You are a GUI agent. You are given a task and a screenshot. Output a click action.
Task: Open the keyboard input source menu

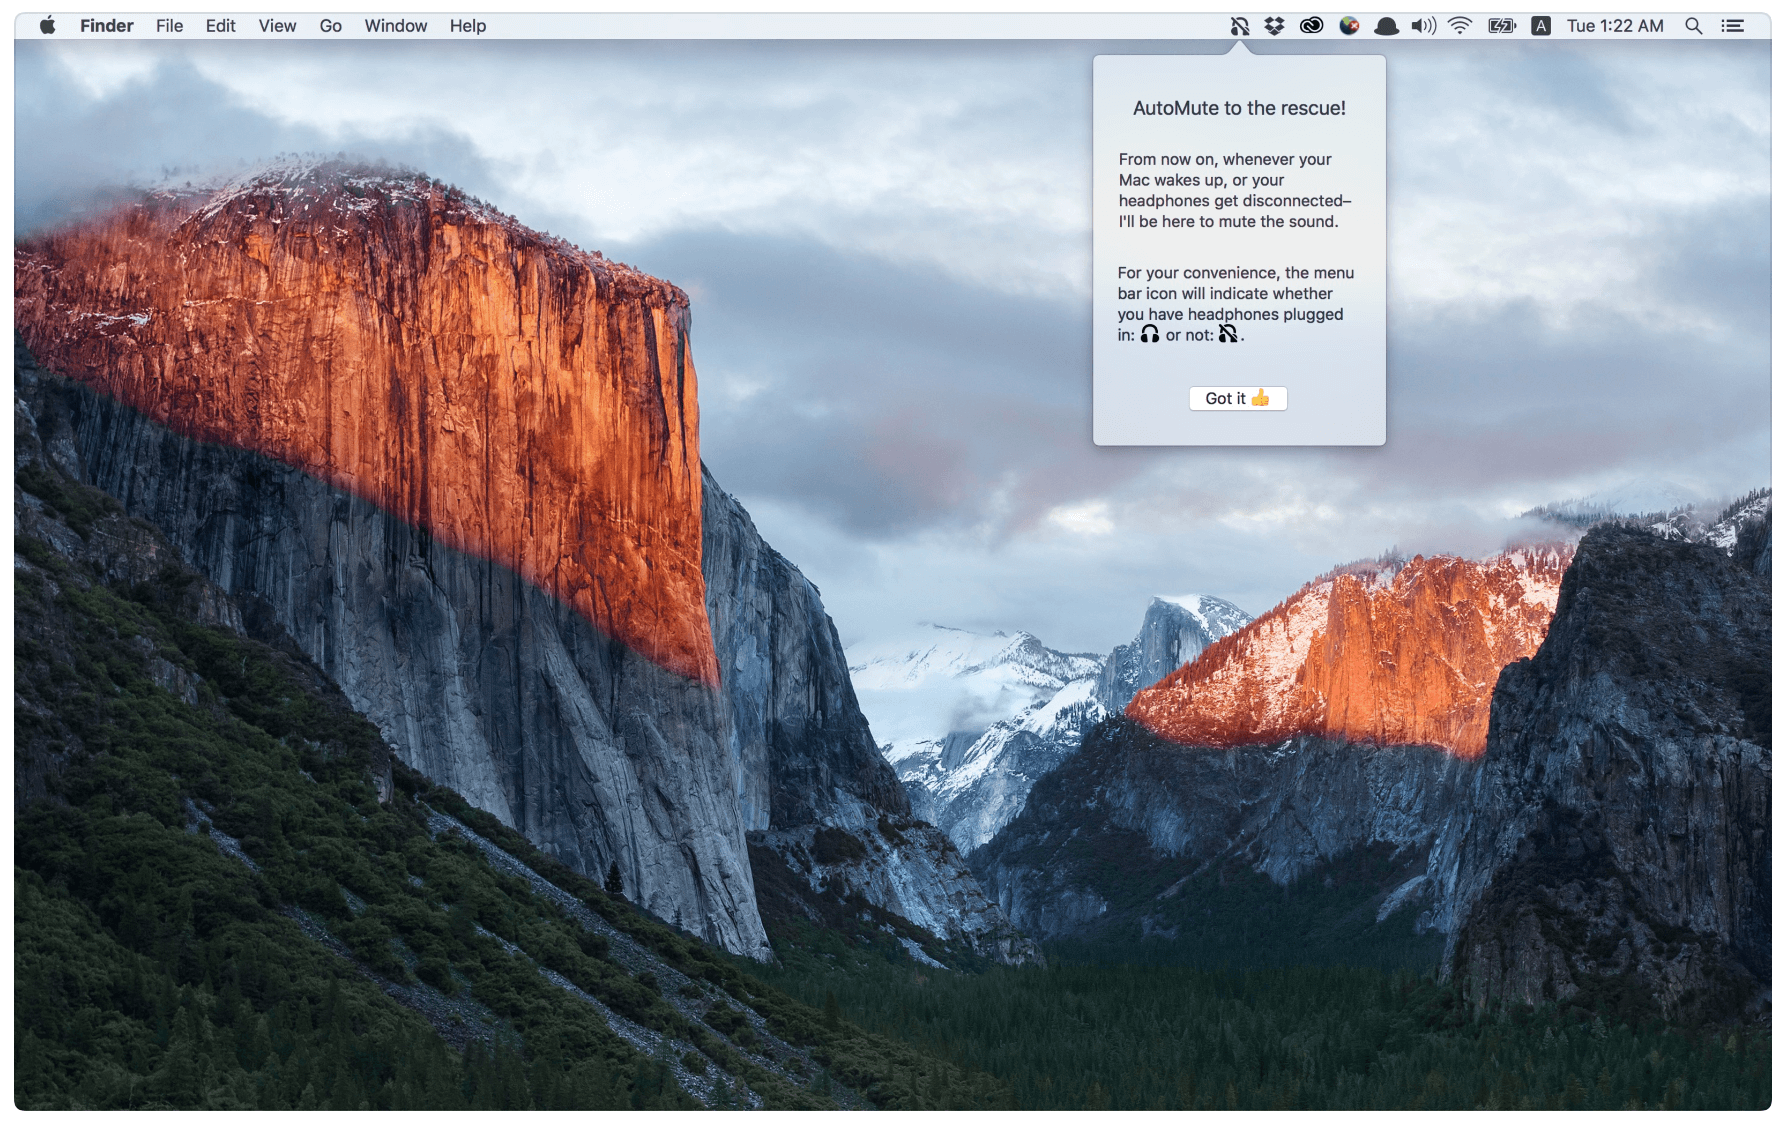1541,26
